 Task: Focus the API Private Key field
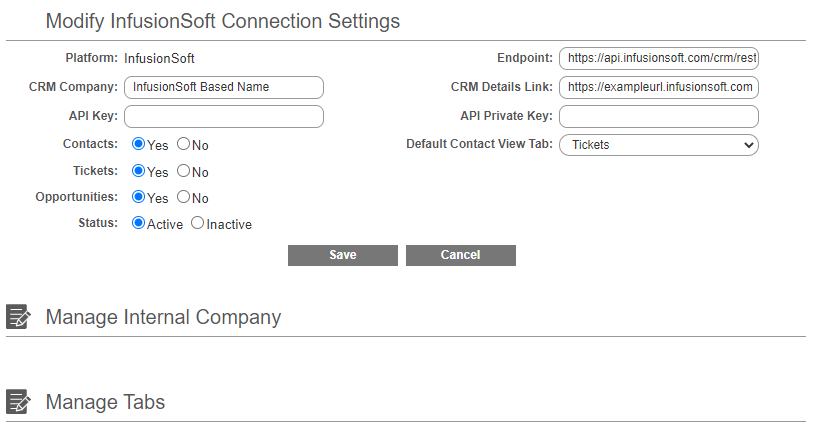click(659, 116)
